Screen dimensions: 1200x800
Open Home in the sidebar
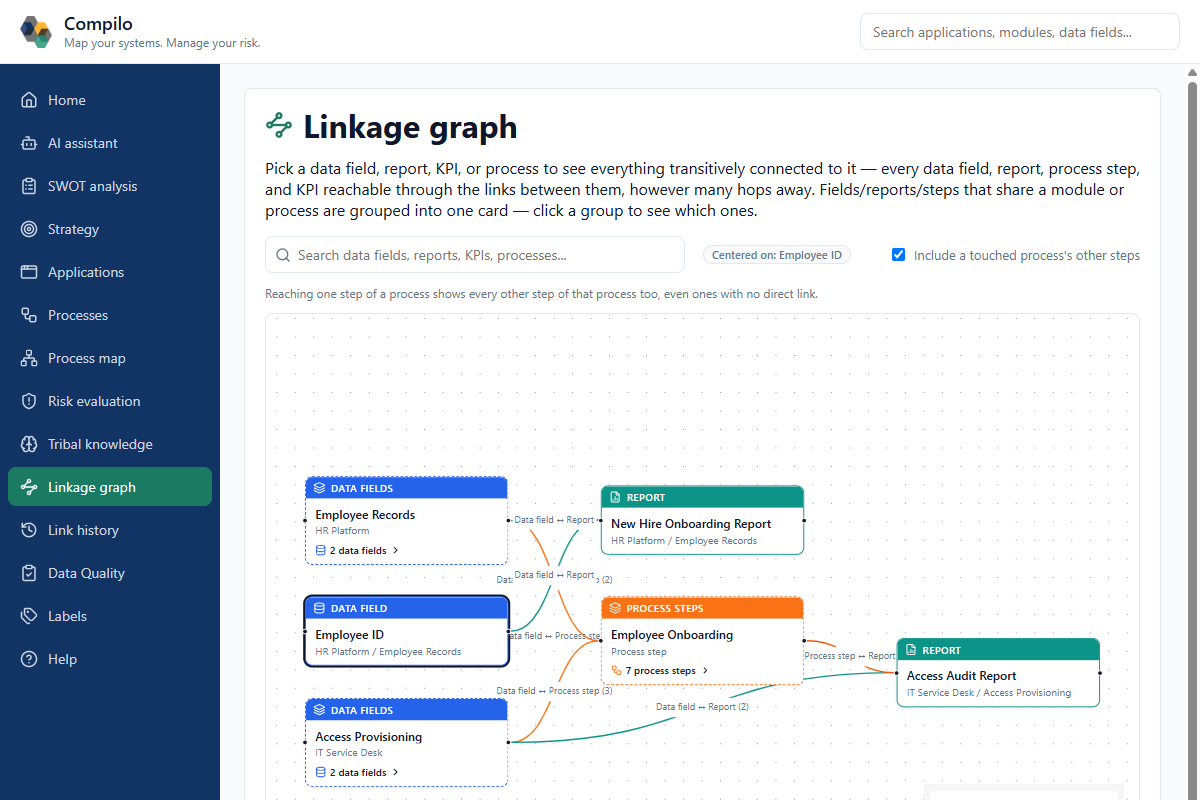[x=110, y=100]
